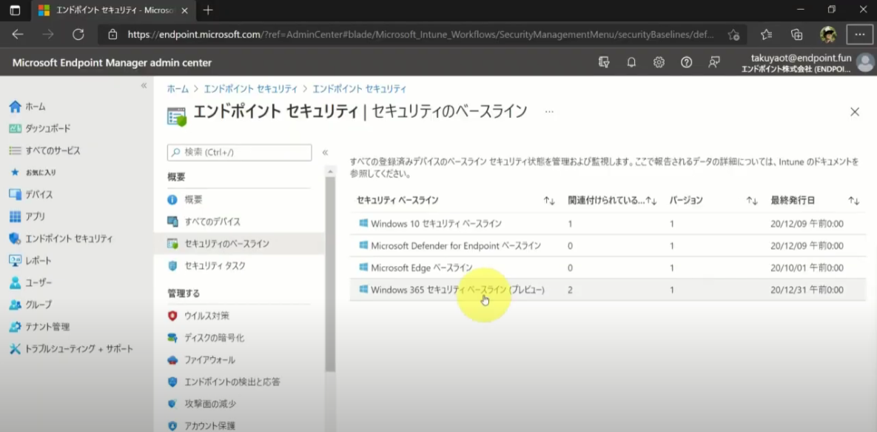This screenshot has width=877, height=432.
Task: Sort by the 最終発行日 column
Action: (853, 201)
